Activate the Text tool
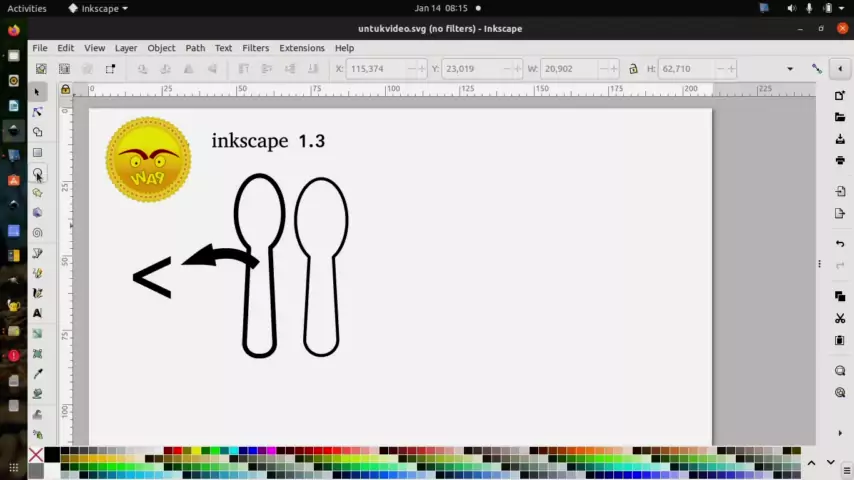Screen dimensions: 854x480 [x=37, y=313]
